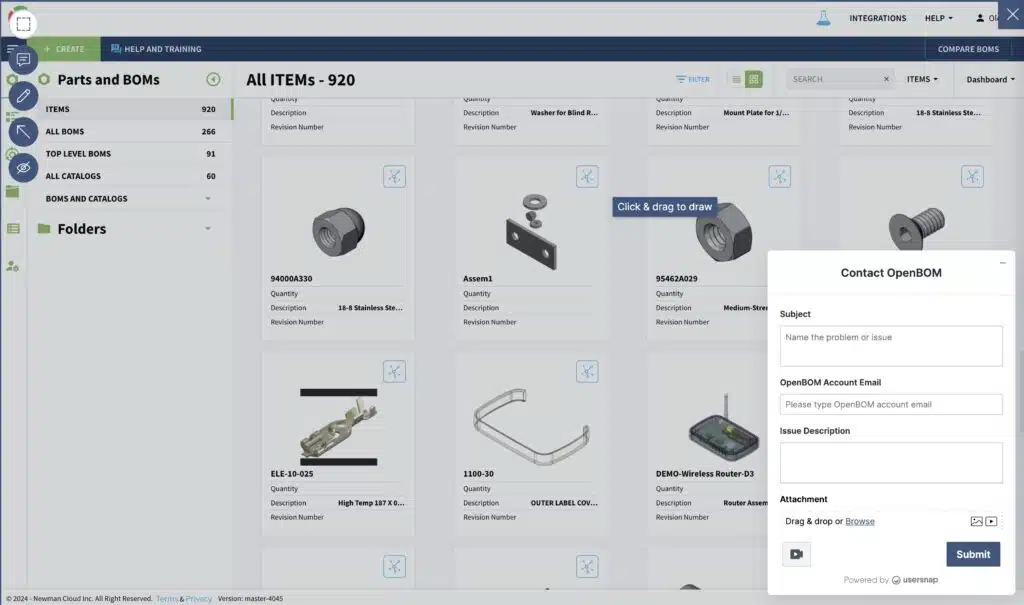
Task: Open graph view icon on 1100-30 card
Action: tap(586, 372)
